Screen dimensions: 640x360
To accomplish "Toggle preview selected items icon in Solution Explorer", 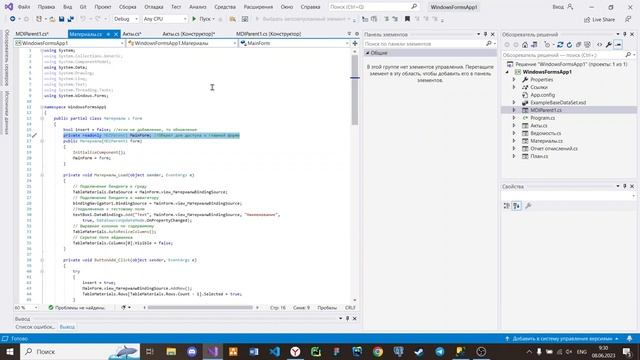I will [x=618, y=44].
